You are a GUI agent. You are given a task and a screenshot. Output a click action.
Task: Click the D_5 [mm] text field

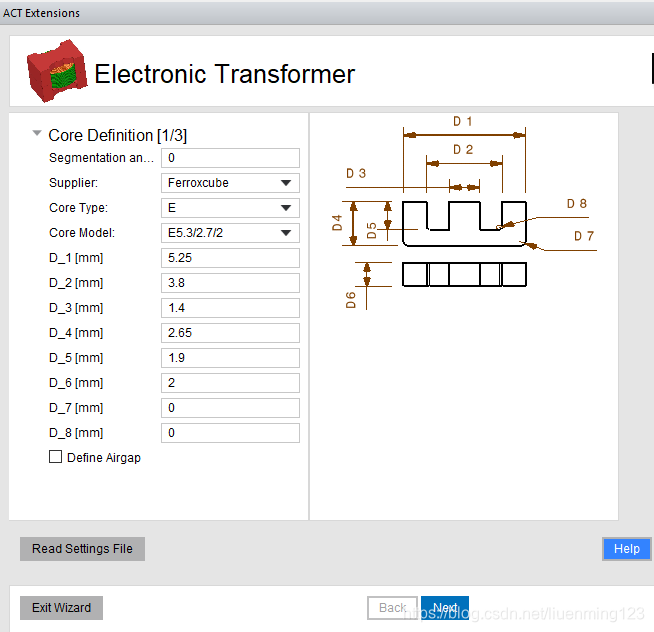tap(230, 358)
